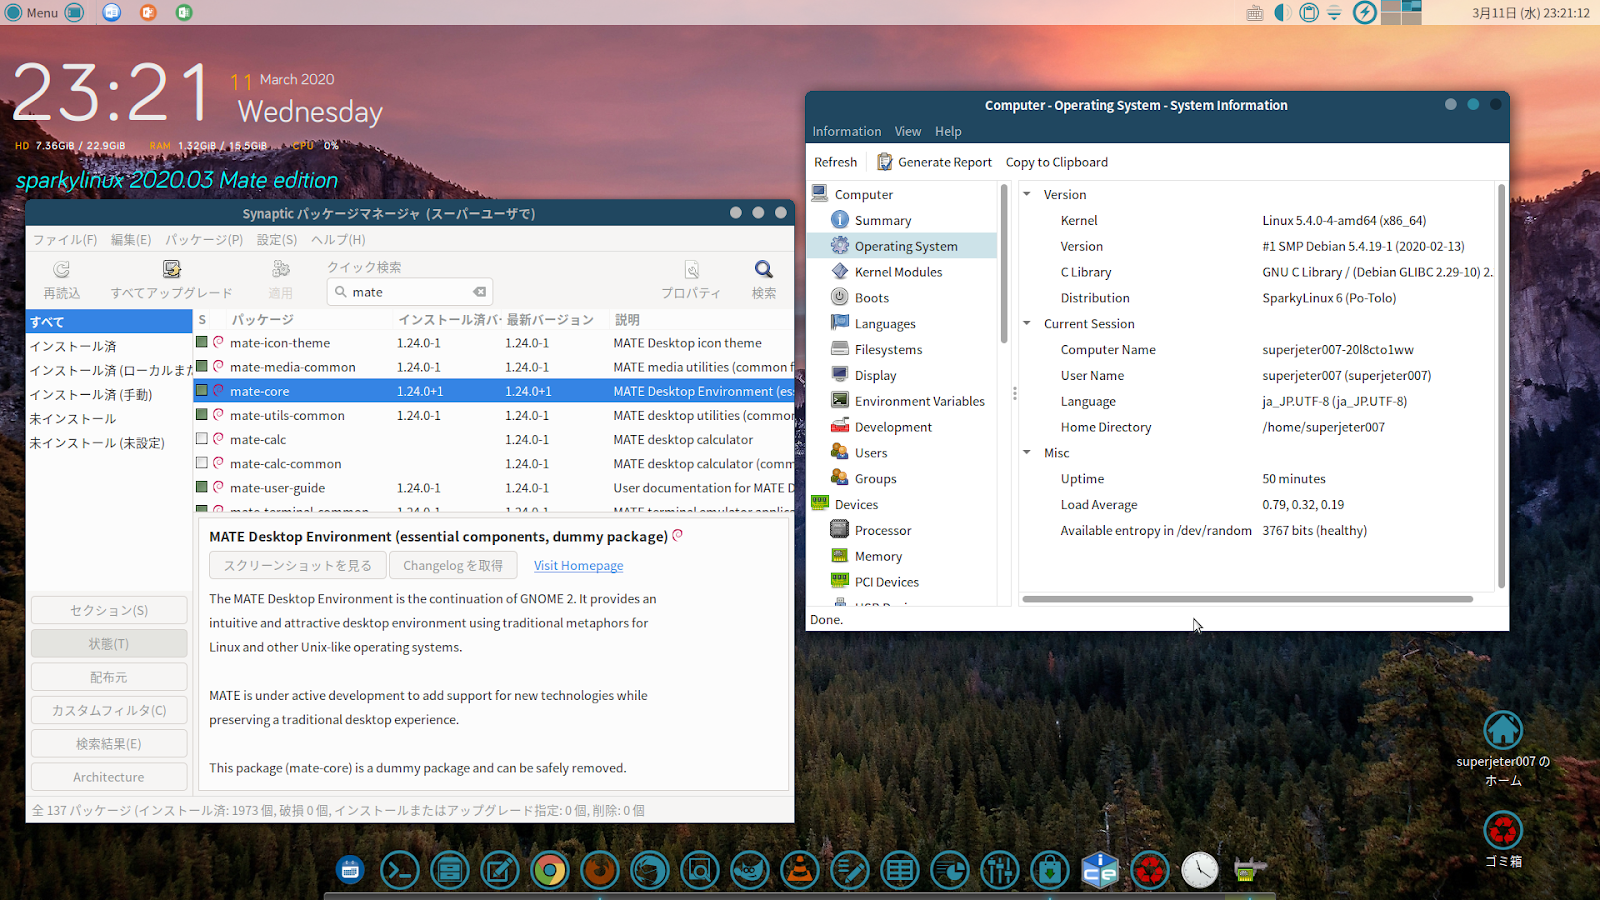Image resolution: width=1600 pixels, height=900 pixels.
Task: Open the Visit Homepage link
Action: 578,565
